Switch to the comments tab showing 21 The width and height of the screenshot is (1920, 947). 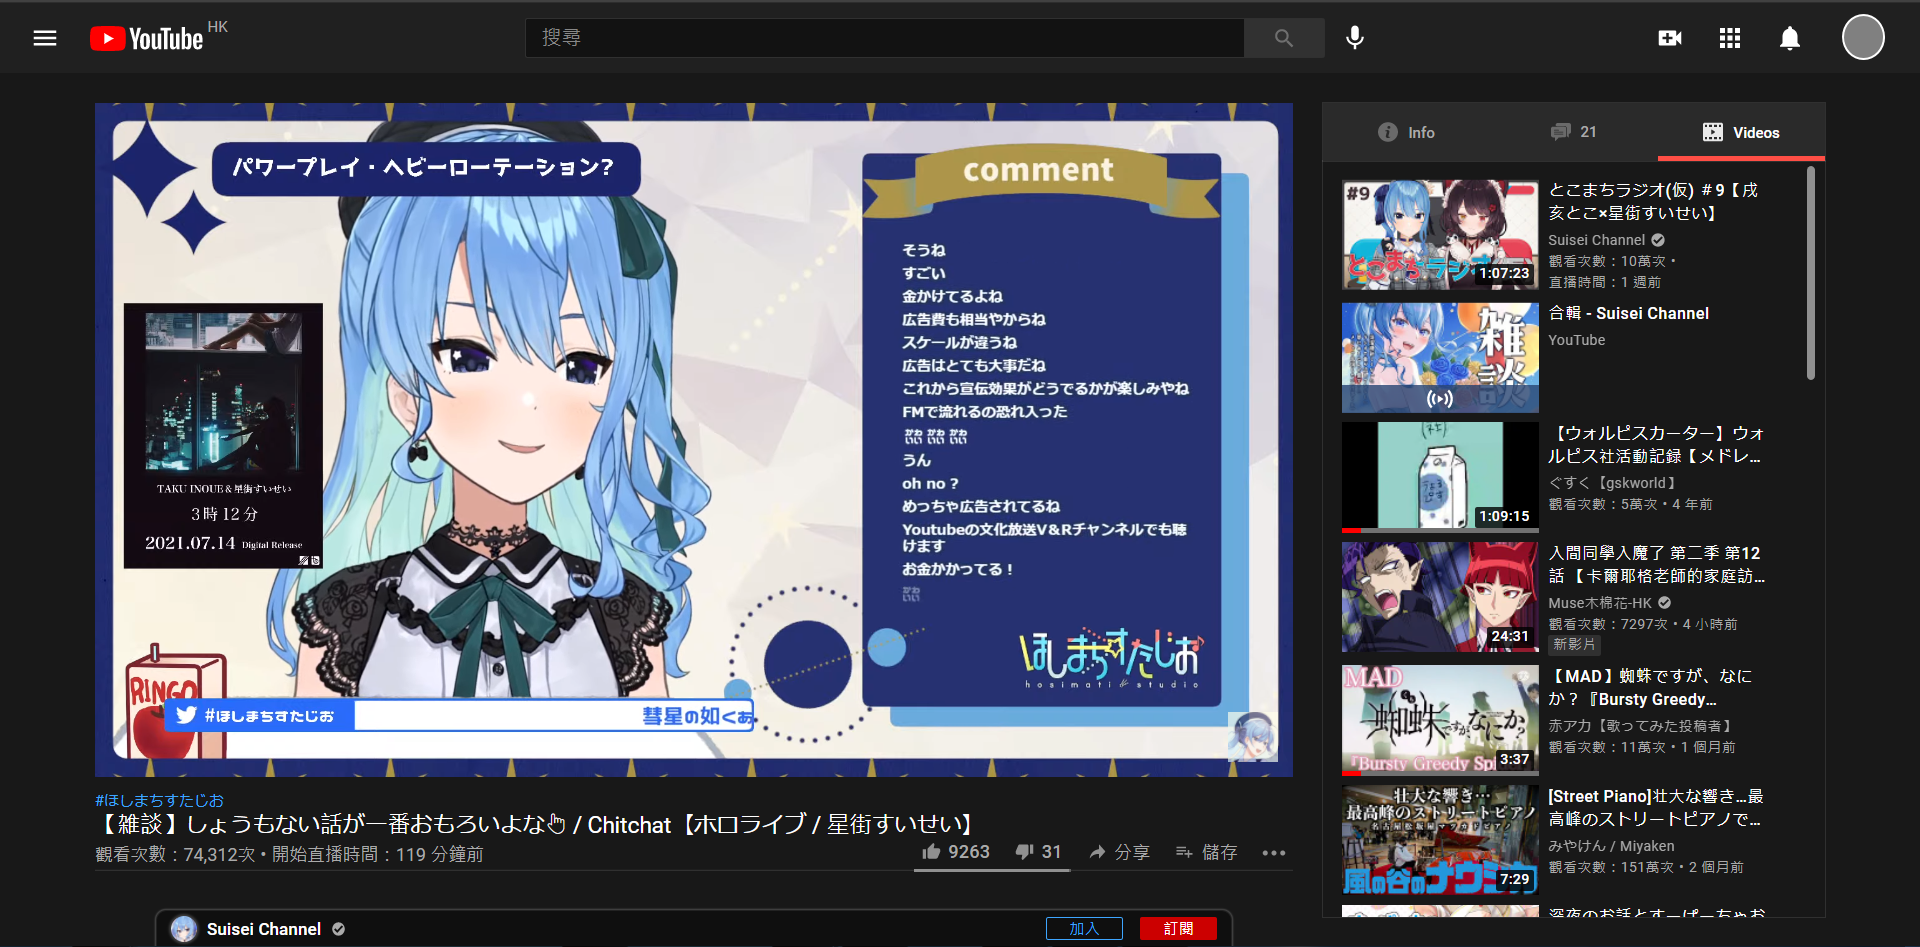(x=1574, y=132)
